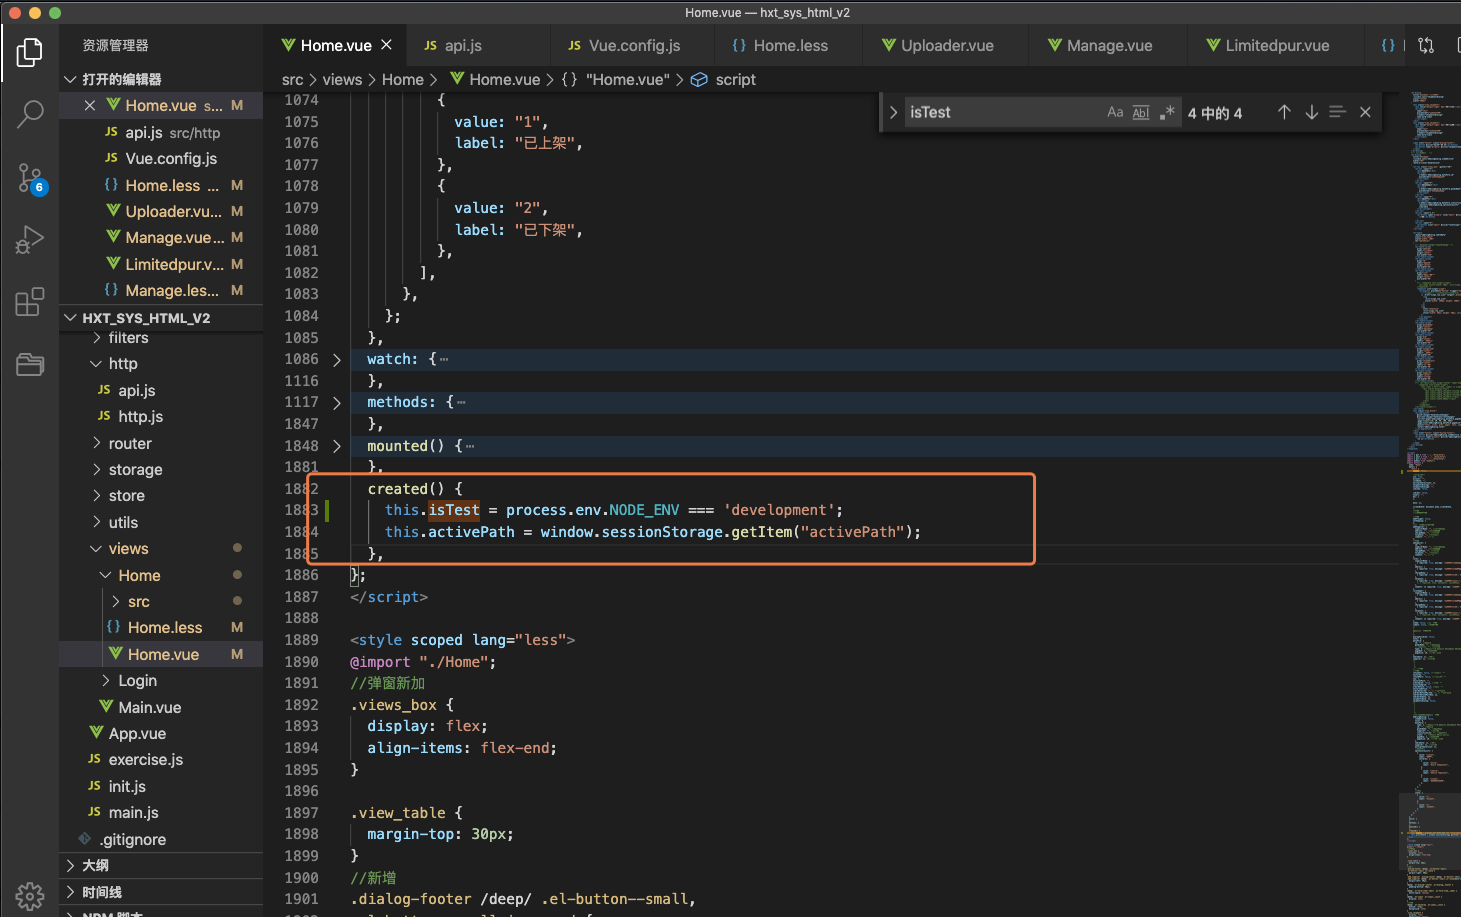Open the Run and Debug view

click(30, 240)
